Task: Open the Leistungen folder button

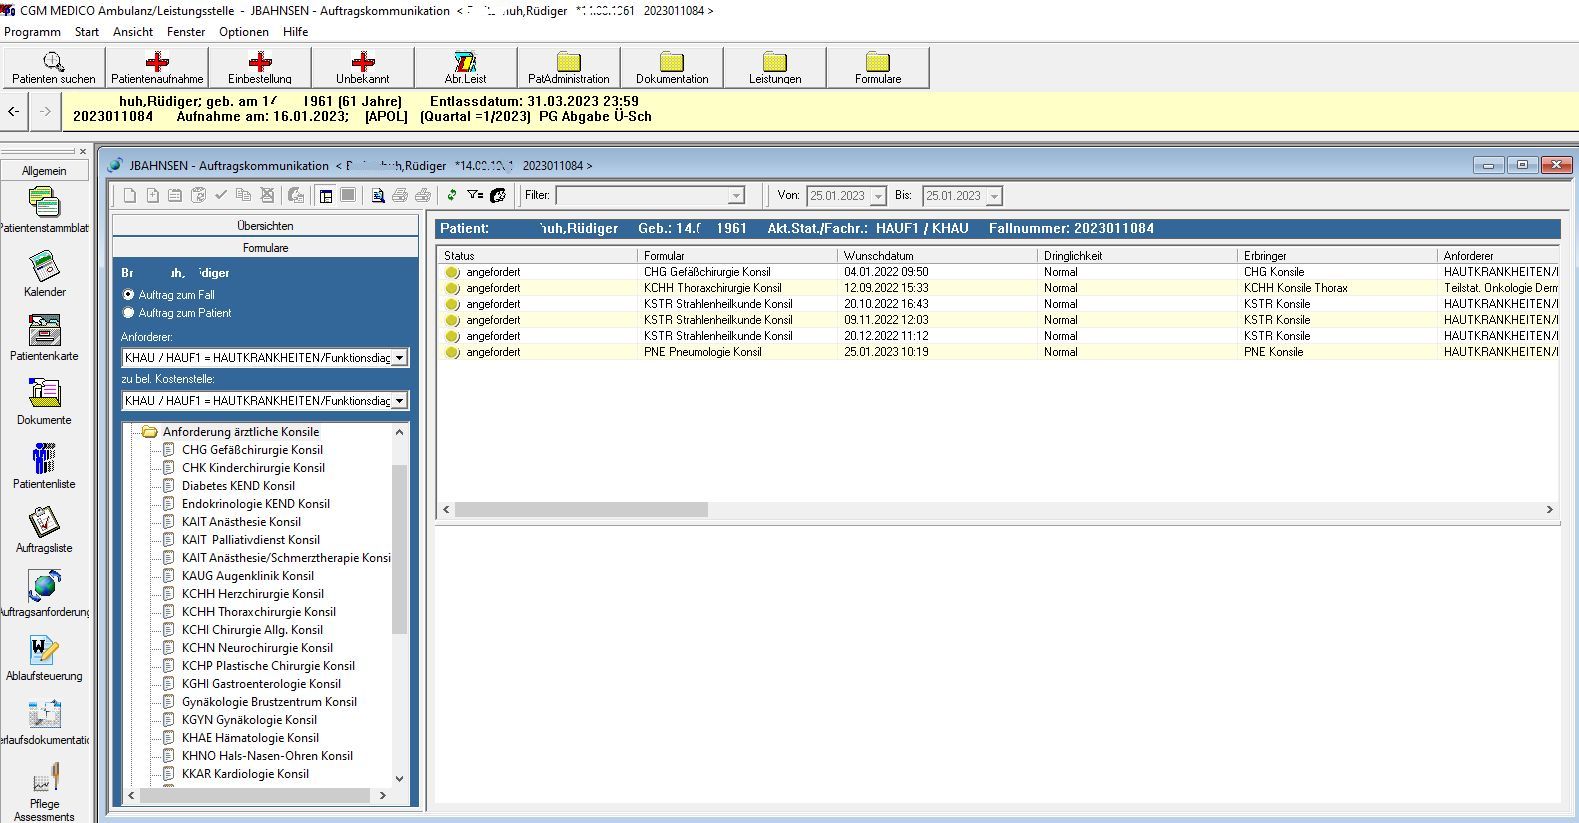Action: click(775, 67)
